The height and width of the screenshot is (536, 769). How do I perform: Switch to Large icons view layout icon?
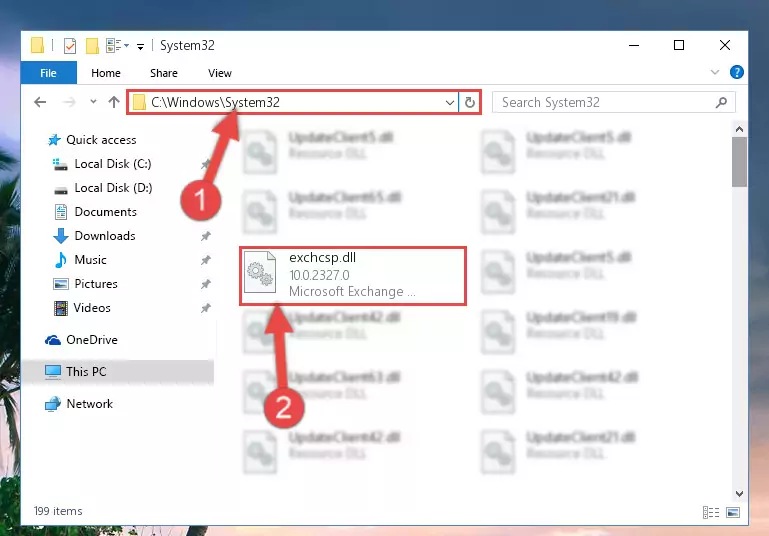[733, 512]
